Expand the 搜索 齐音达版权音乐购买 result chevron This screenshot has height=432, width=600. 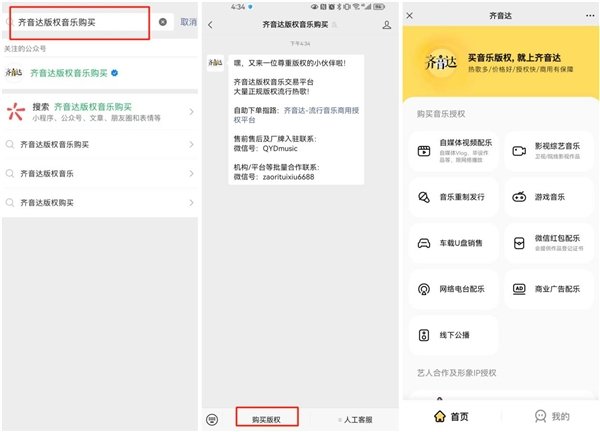191,112
